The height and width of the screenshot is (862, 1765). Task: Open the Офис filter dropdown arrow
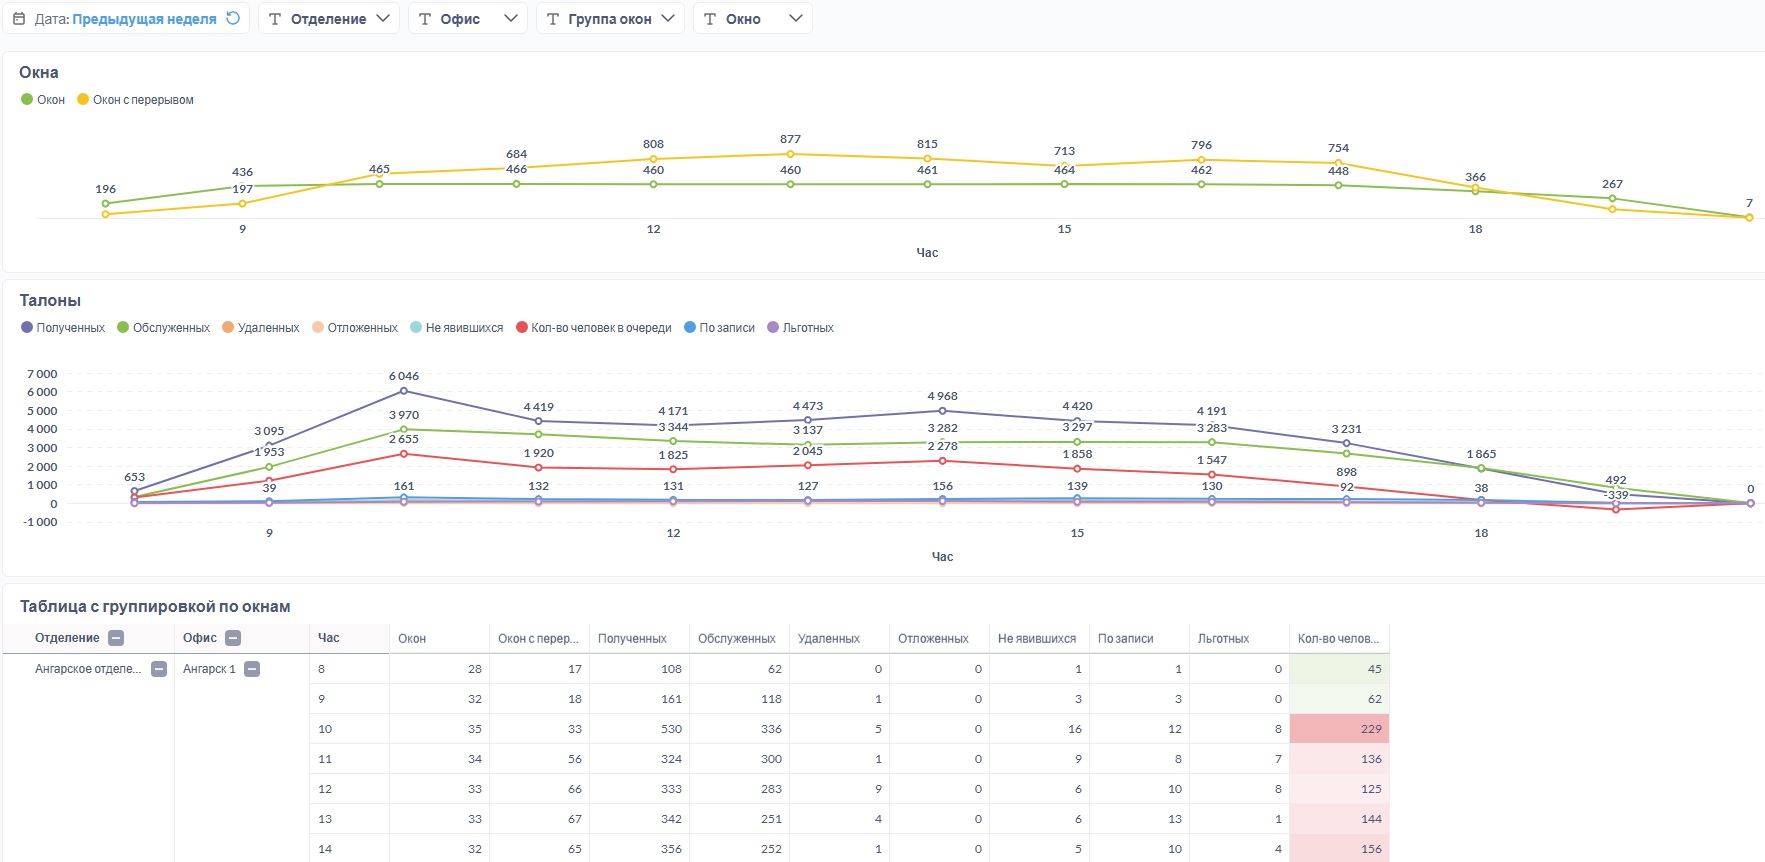[x=511, y=19]
